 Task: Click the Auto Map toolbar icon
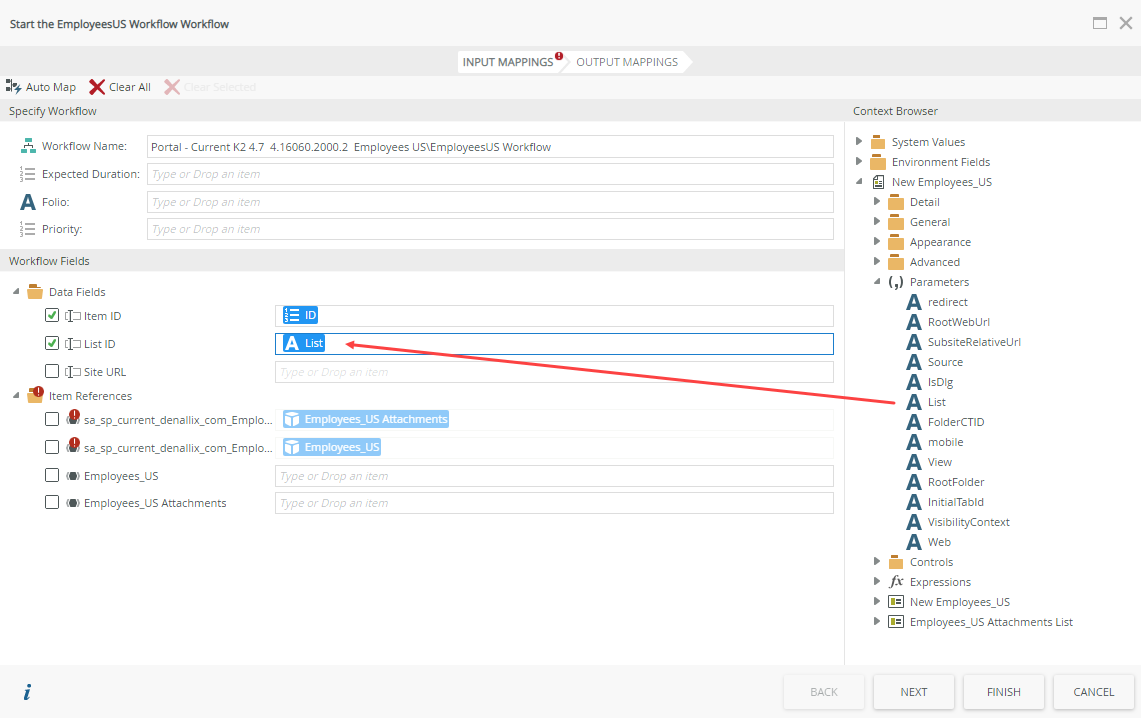point(14,87)
